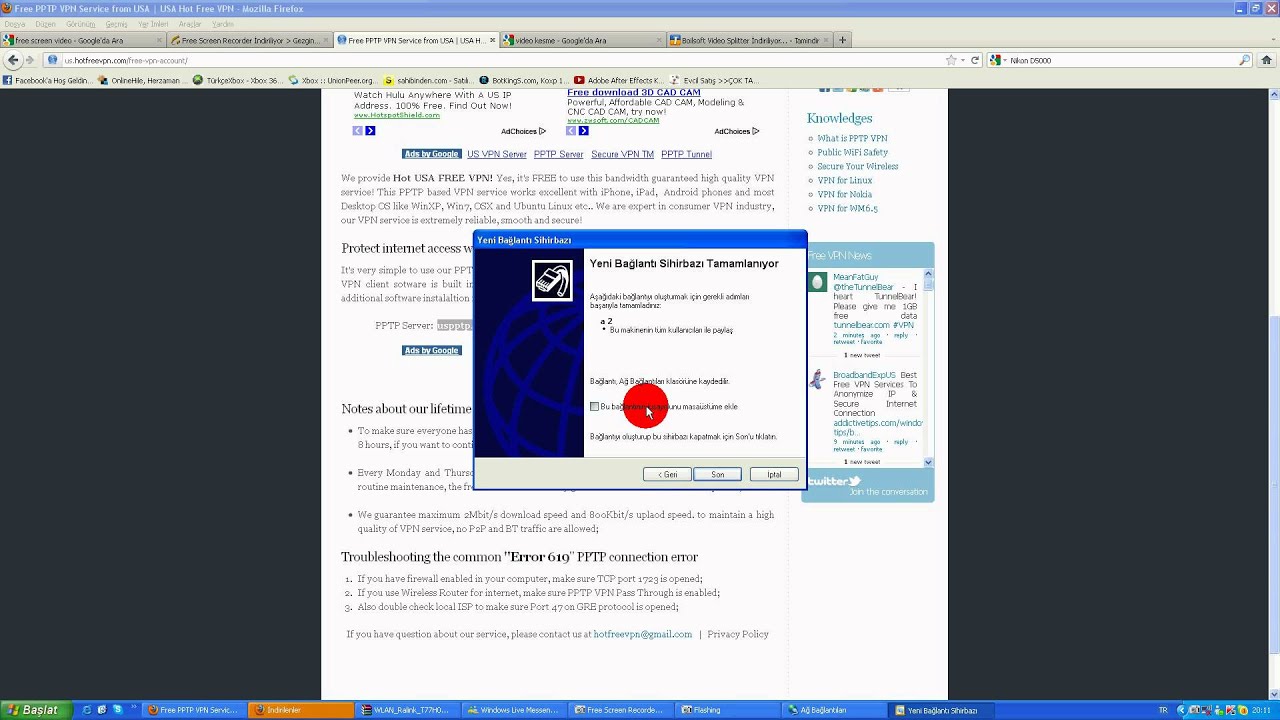Open Privacy Policy link
The height and width of the screenshot is (720, 1280).
click(x=738, y=634)
